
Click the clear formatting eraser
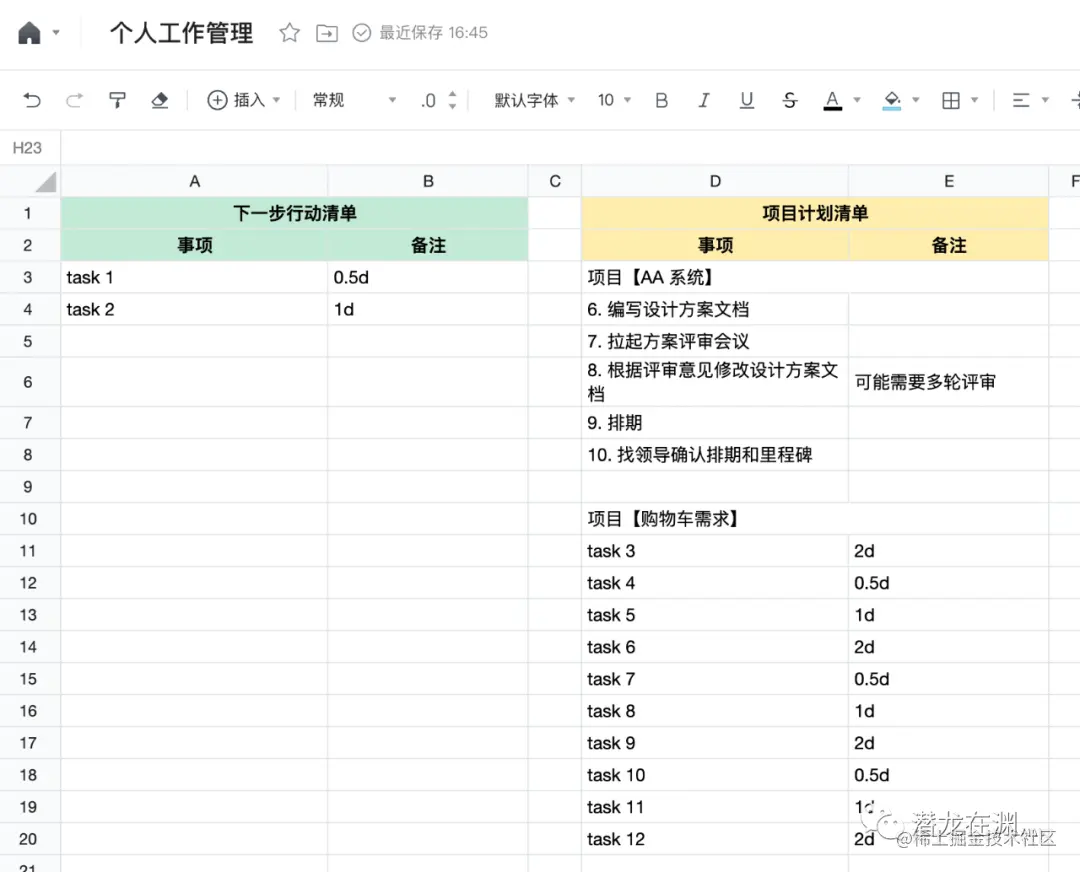pyautogui.click(x=160, y=101)
